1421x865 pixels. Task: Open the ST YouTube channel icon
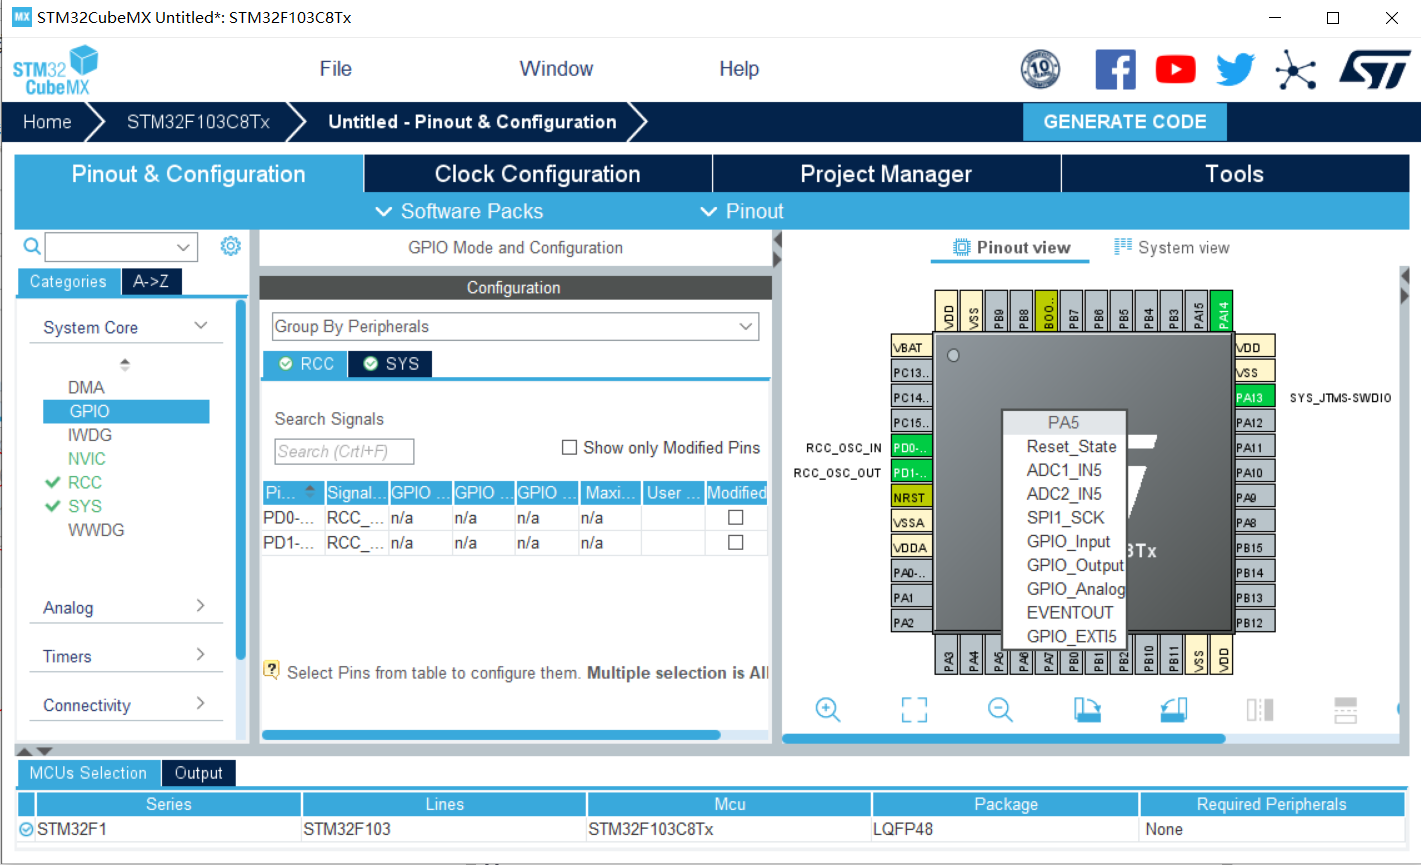click(1176, 69)
